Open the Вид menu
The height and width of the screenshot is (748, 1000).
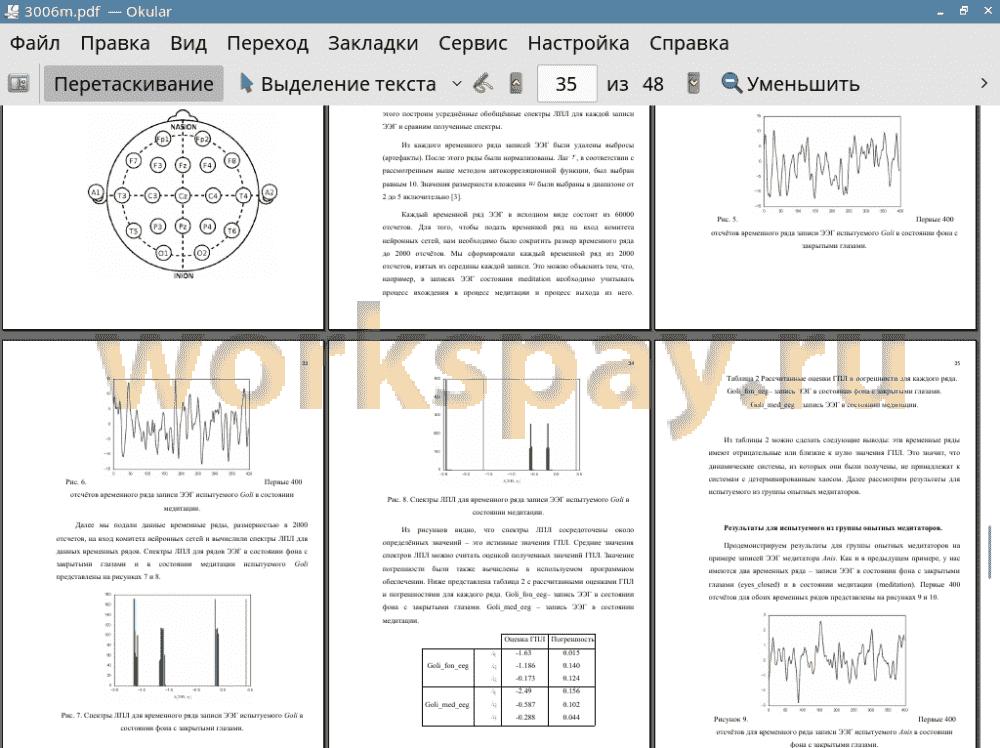click(188, 43)
